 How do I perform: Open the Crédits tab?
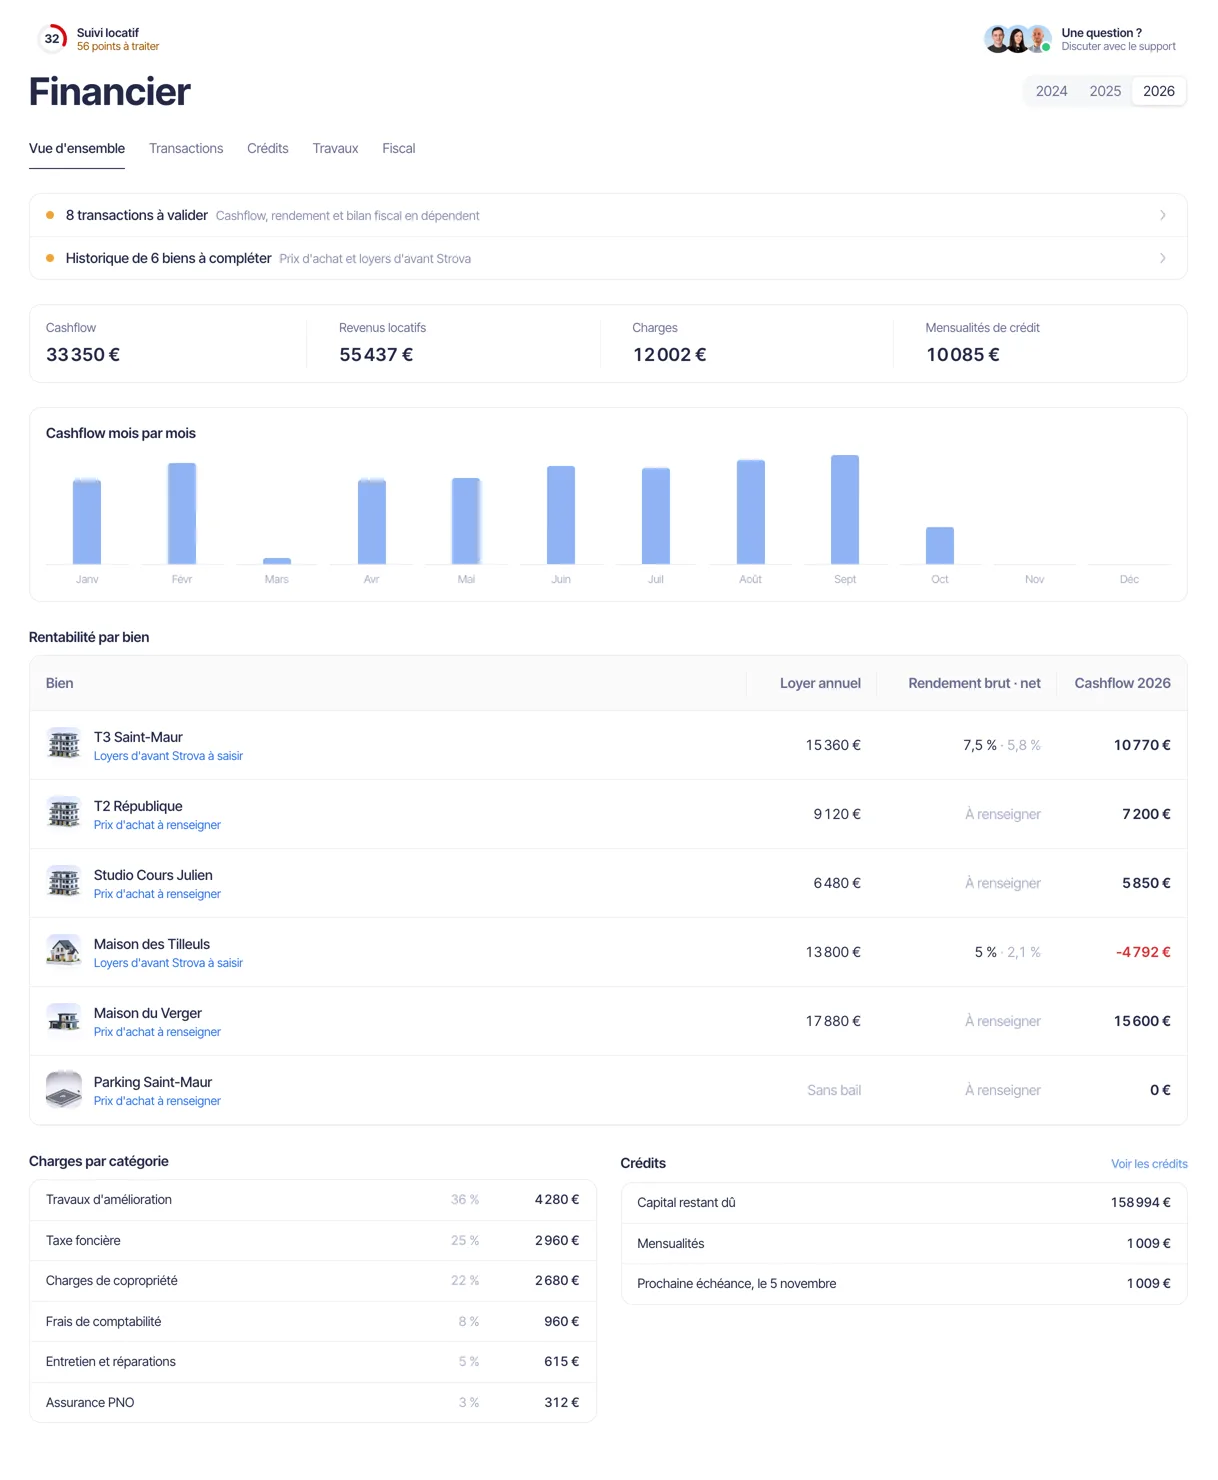[x=268, y=148]
